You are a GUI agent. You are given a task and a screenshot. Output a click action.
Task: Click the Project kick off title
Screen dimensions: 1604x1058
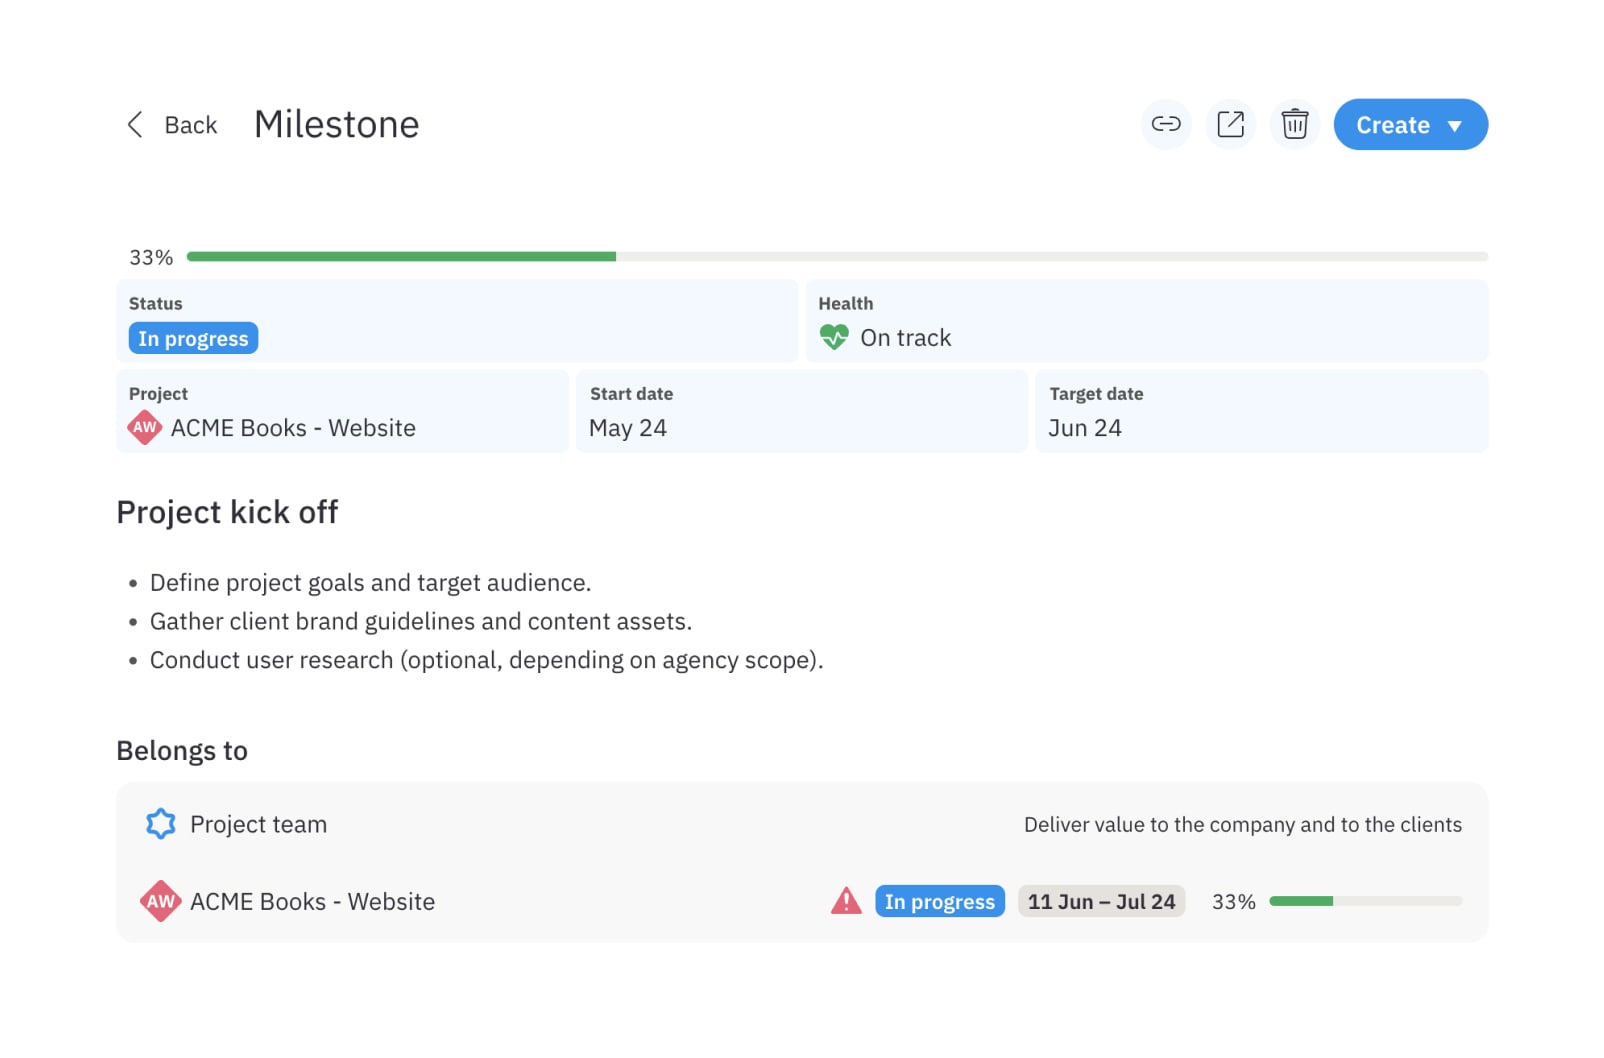click(x=227, y=512)
